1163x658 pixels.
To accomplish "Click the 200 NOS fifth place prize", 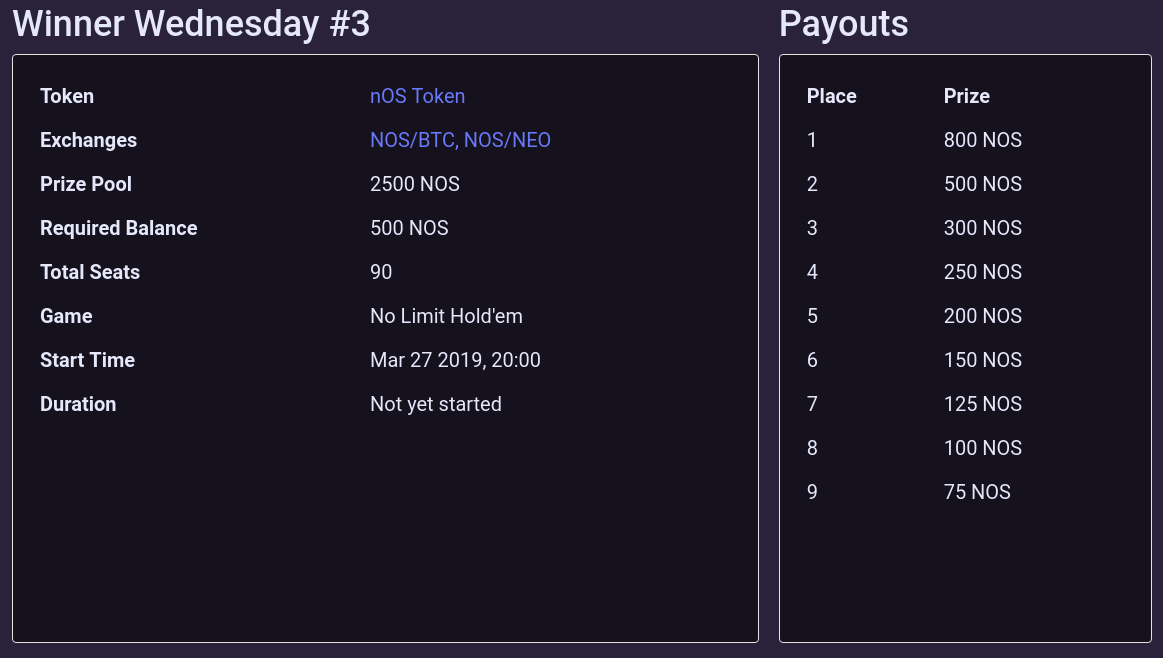I will pos(982,316).
